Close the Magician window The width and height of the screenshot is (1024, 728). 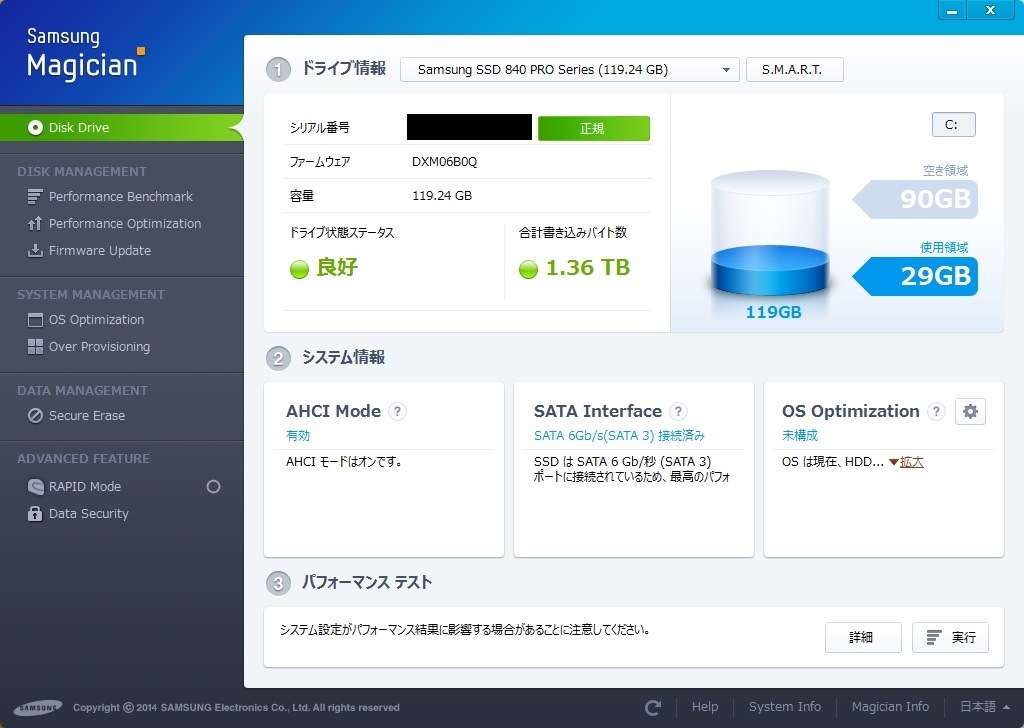pos(991,10)
